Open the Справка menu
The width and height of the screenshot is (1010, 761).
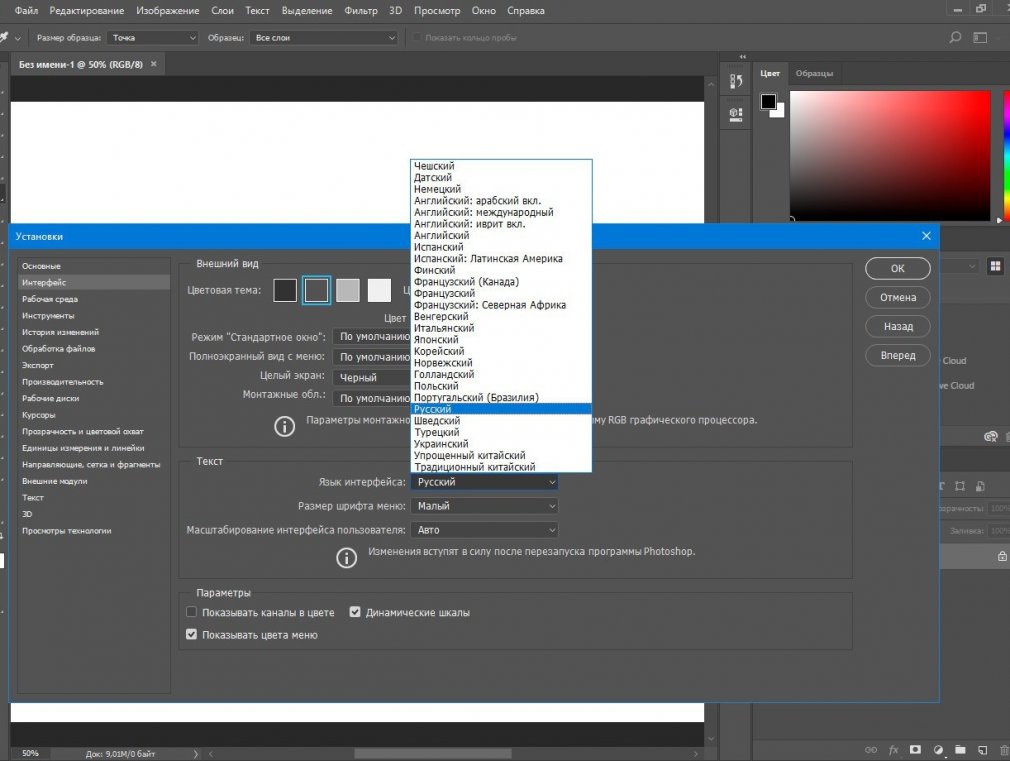(526, 10)
